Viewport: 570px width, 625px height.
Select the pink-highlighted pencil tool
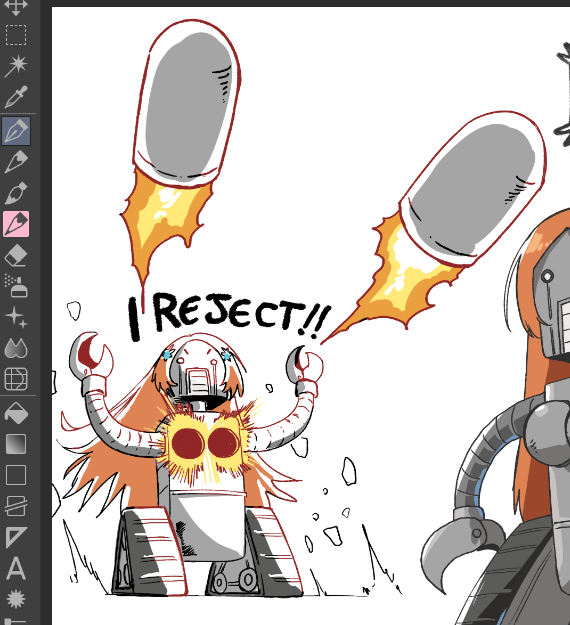(16, 224)
